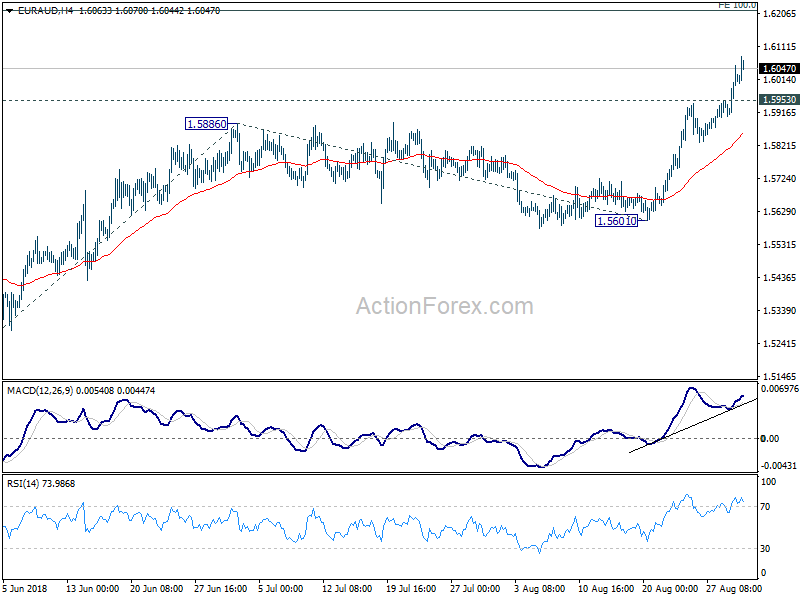Click the 1.55315 price axis value
The width and height of the screenshot is (800, 600).
point(779,244)
